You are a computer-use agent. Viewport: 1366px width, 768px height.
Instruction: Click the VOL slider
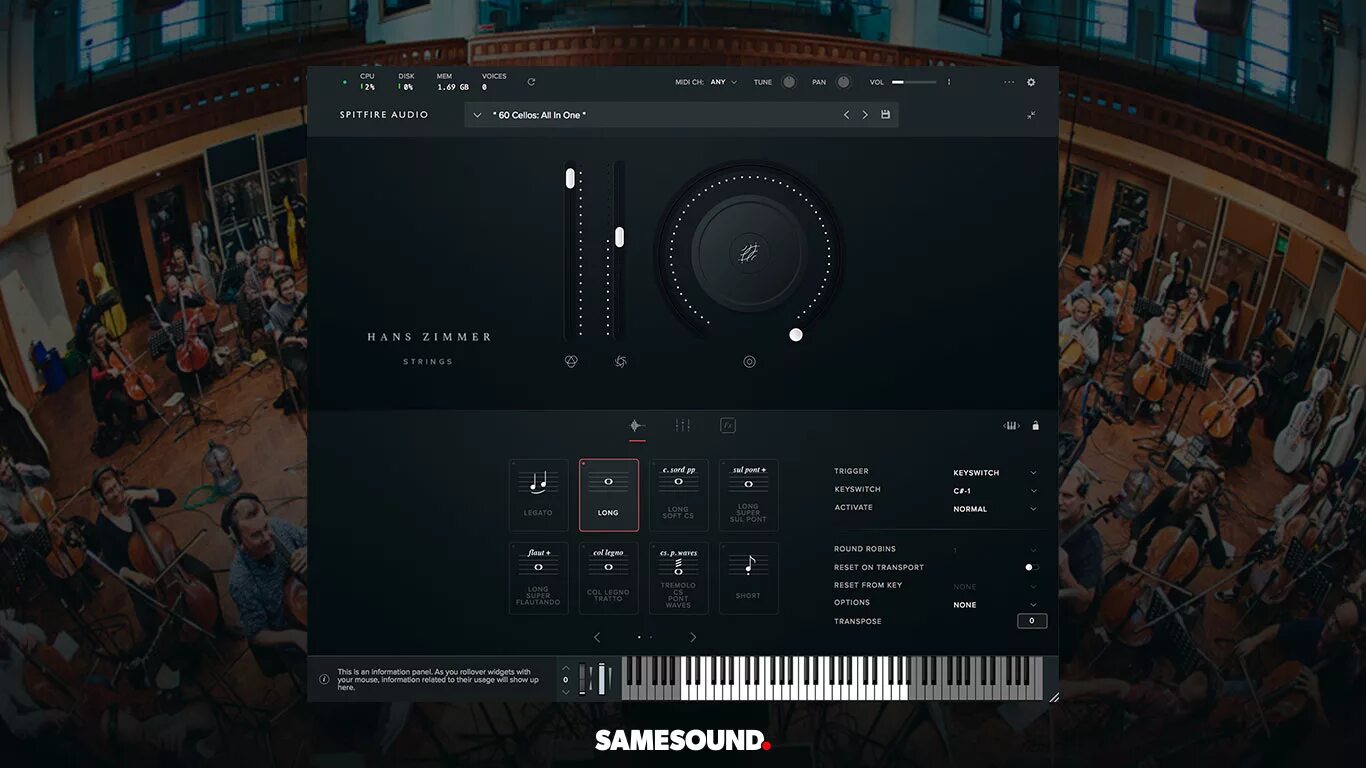point(914,82)
